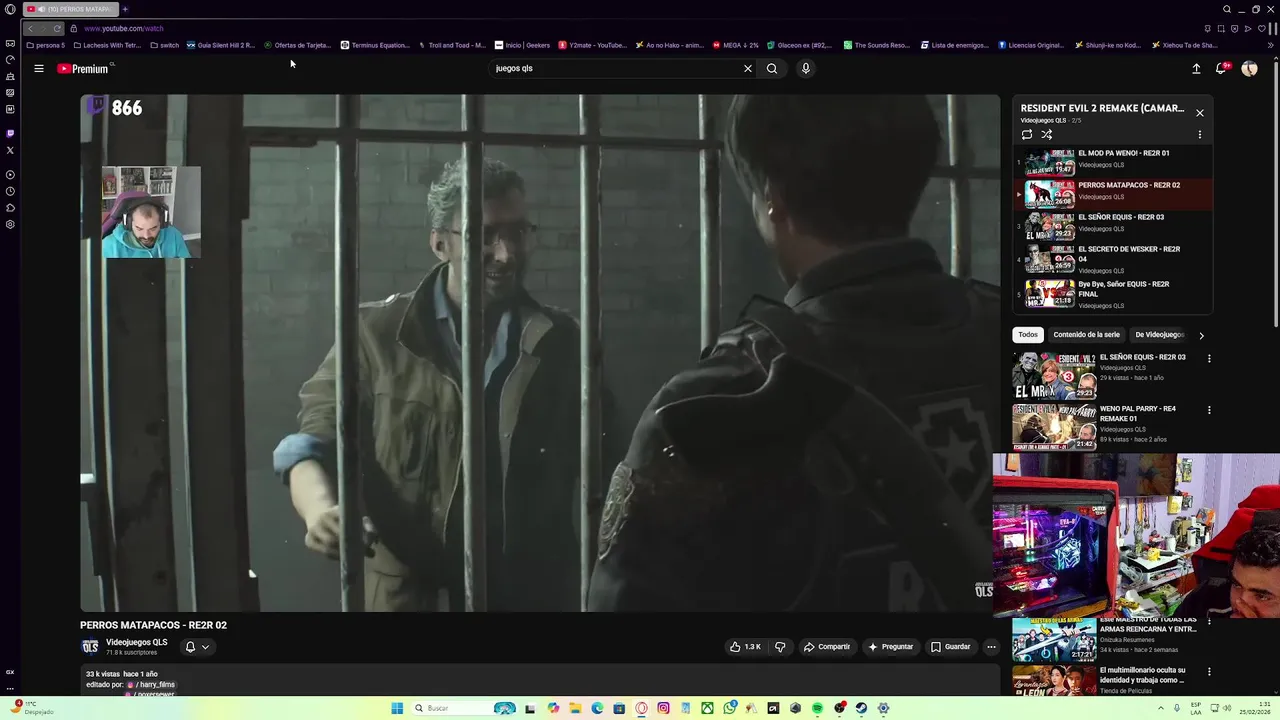
Task: Open WhatsApp from the taskbar
Action: (729, 708)
